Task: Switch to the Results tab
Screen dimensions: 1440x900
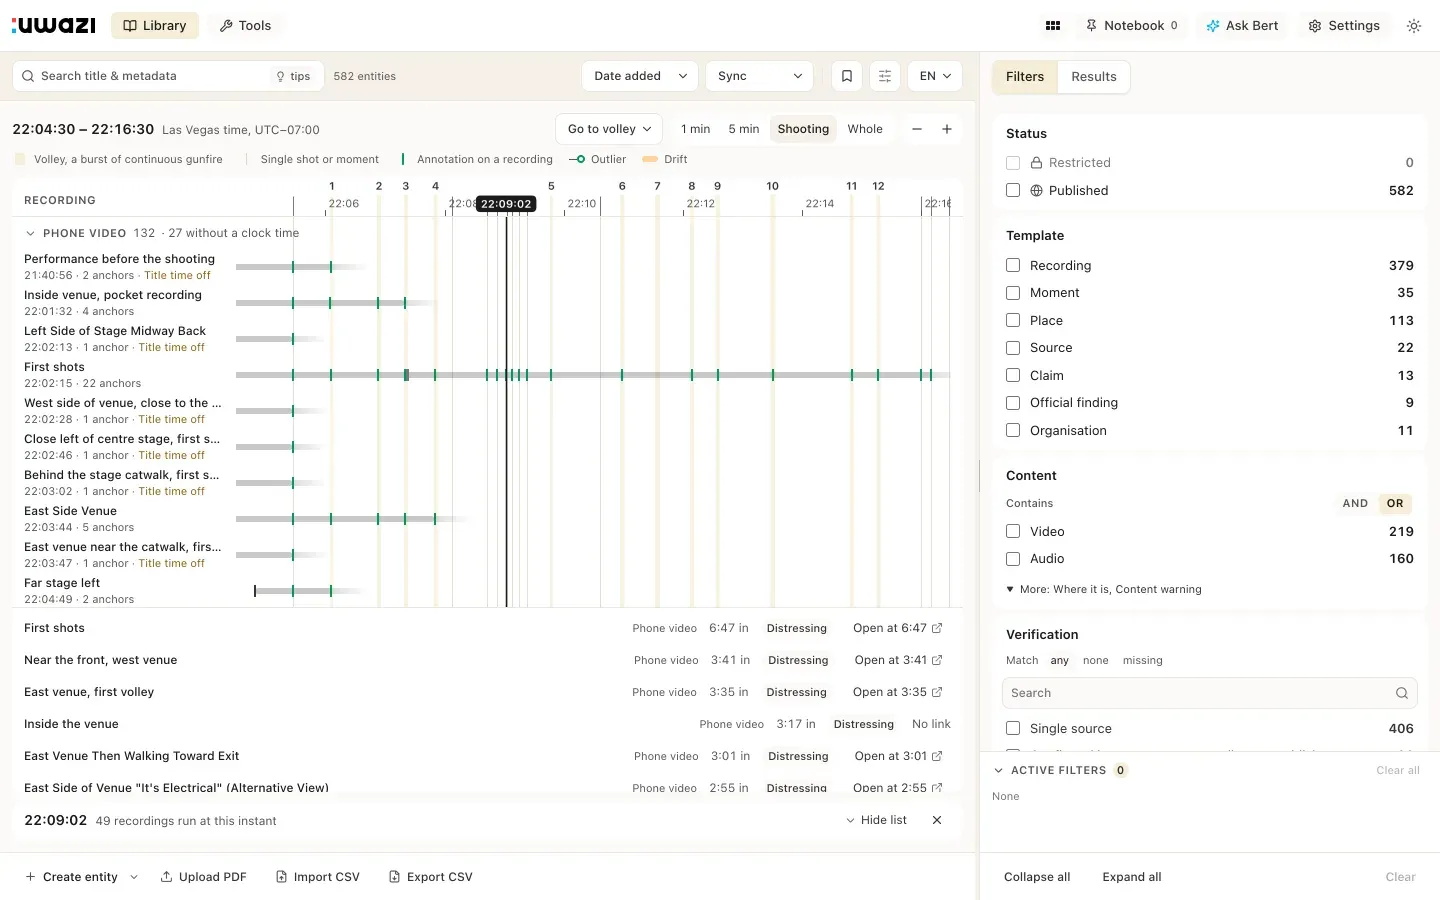Action: pos(1094,77)
